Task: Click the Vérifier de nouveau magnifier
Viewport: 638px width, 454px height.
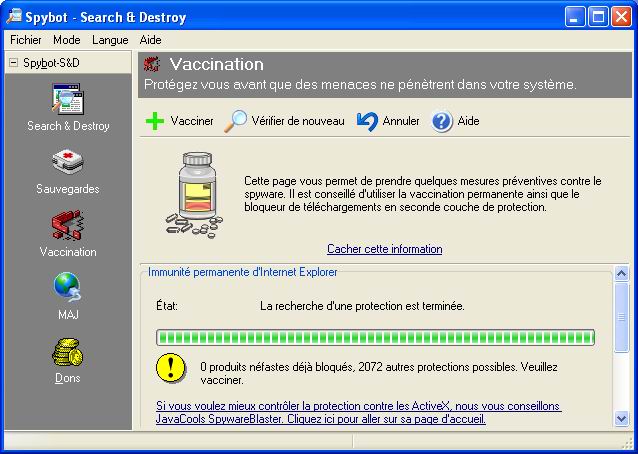Action: coord(237,121)
